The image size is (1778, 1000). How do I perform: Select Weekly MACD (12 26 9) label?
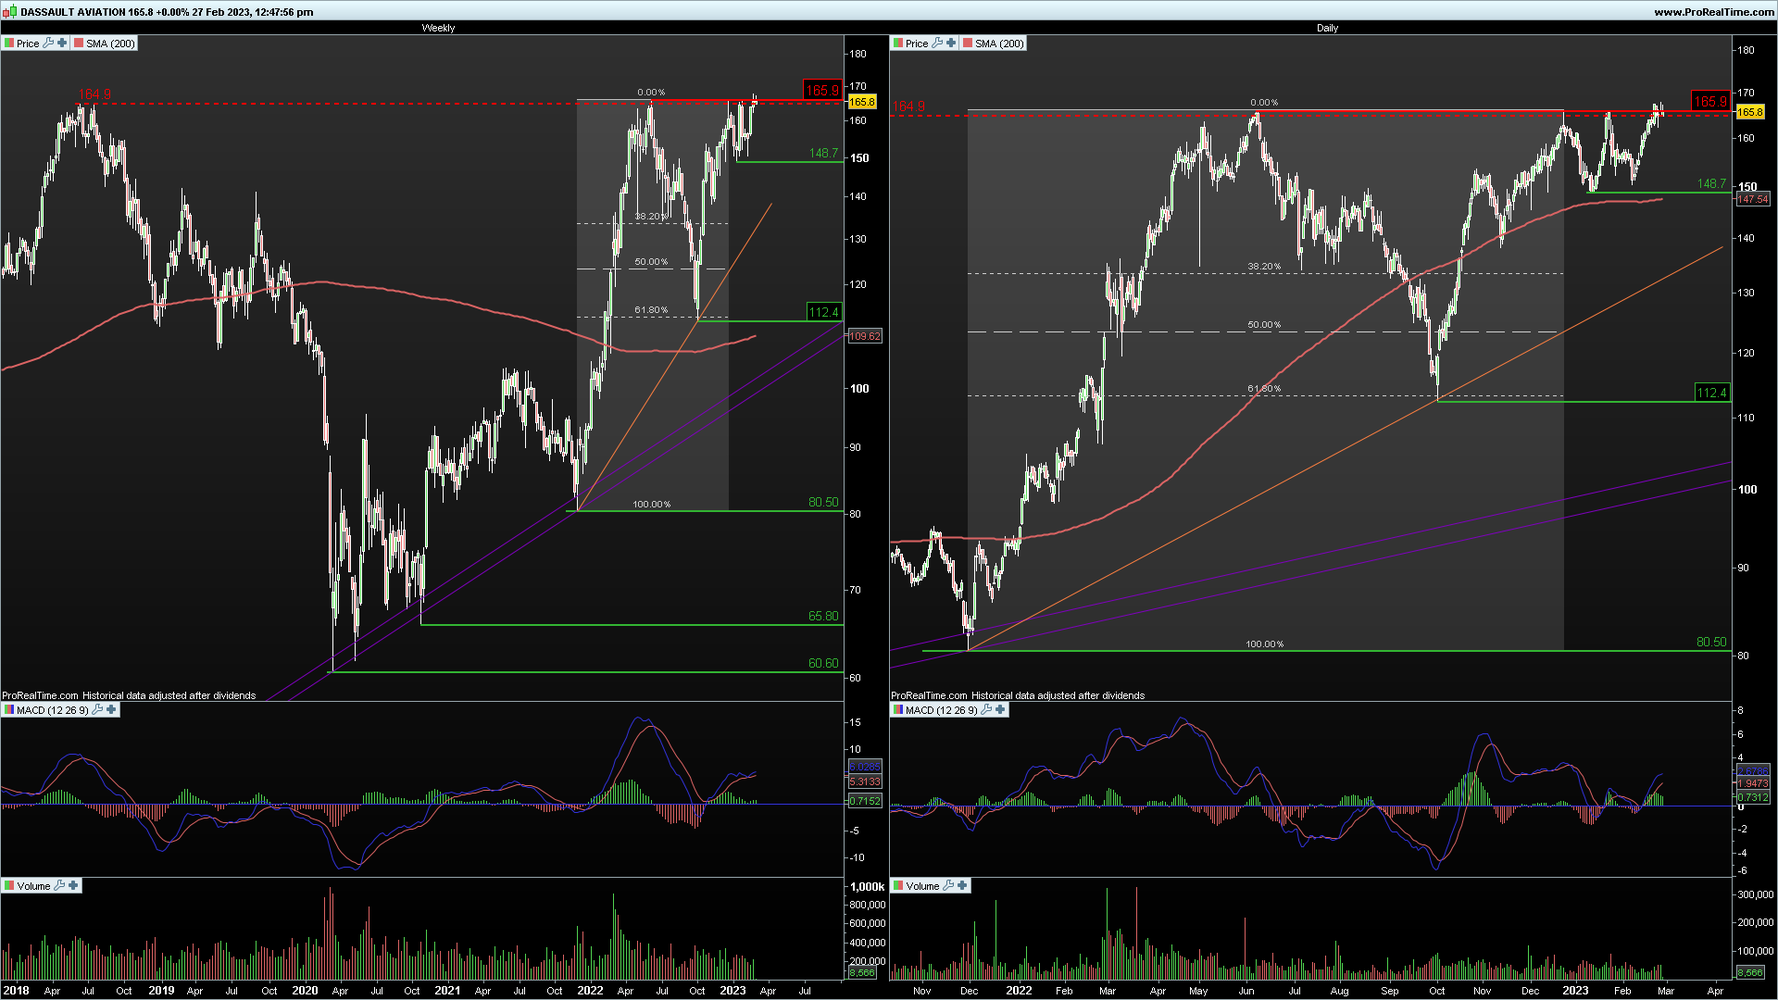(52, 709)
